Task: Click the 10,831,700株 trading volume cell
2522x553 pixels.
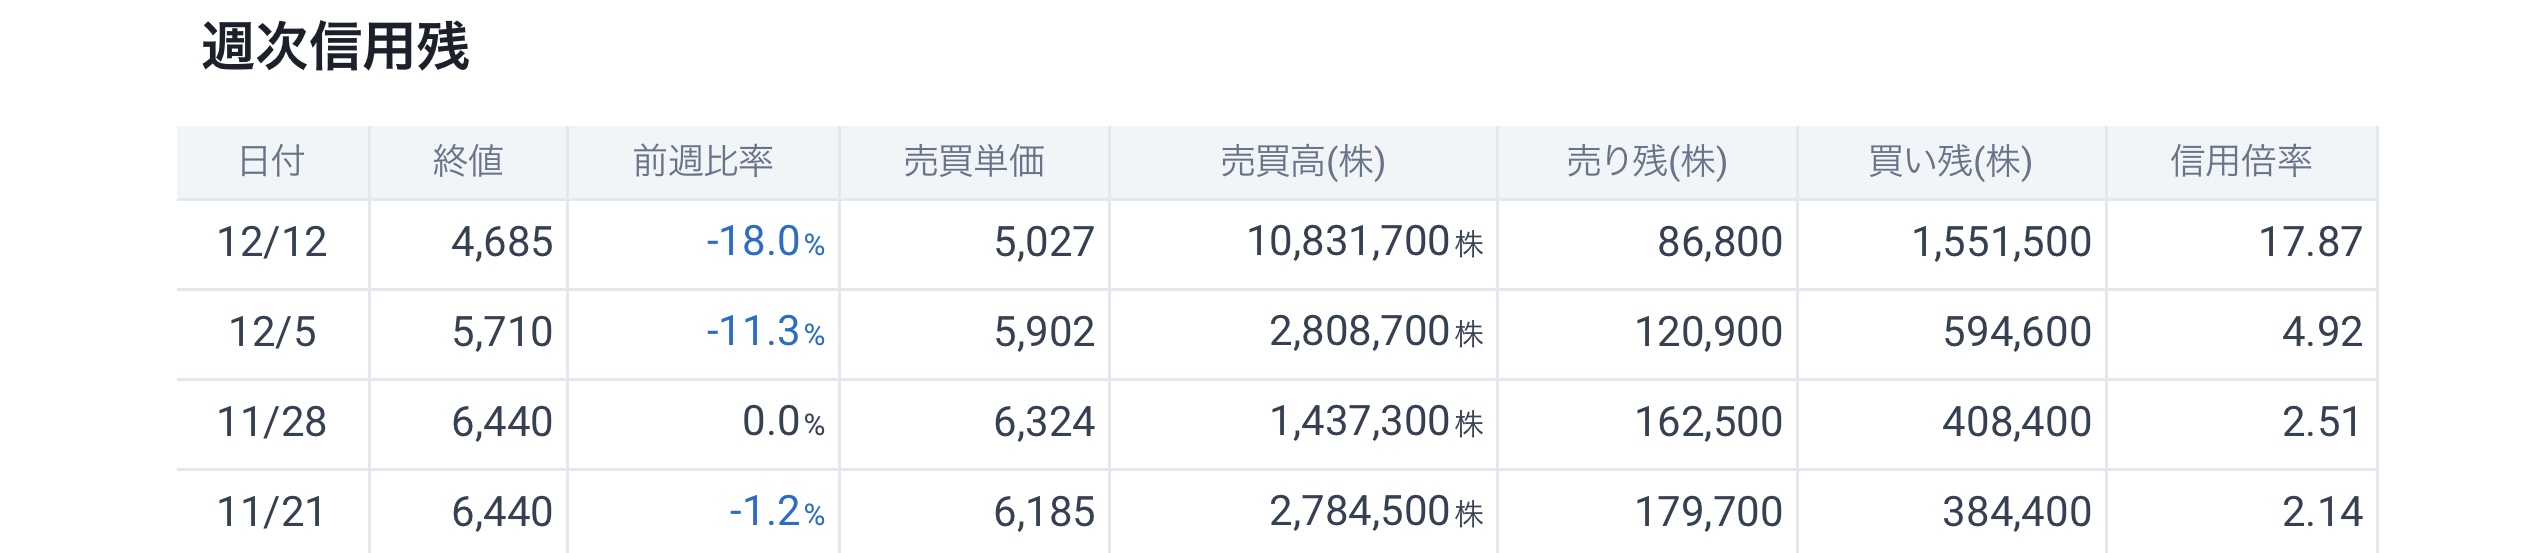Action: click(x=1364, y=242)
